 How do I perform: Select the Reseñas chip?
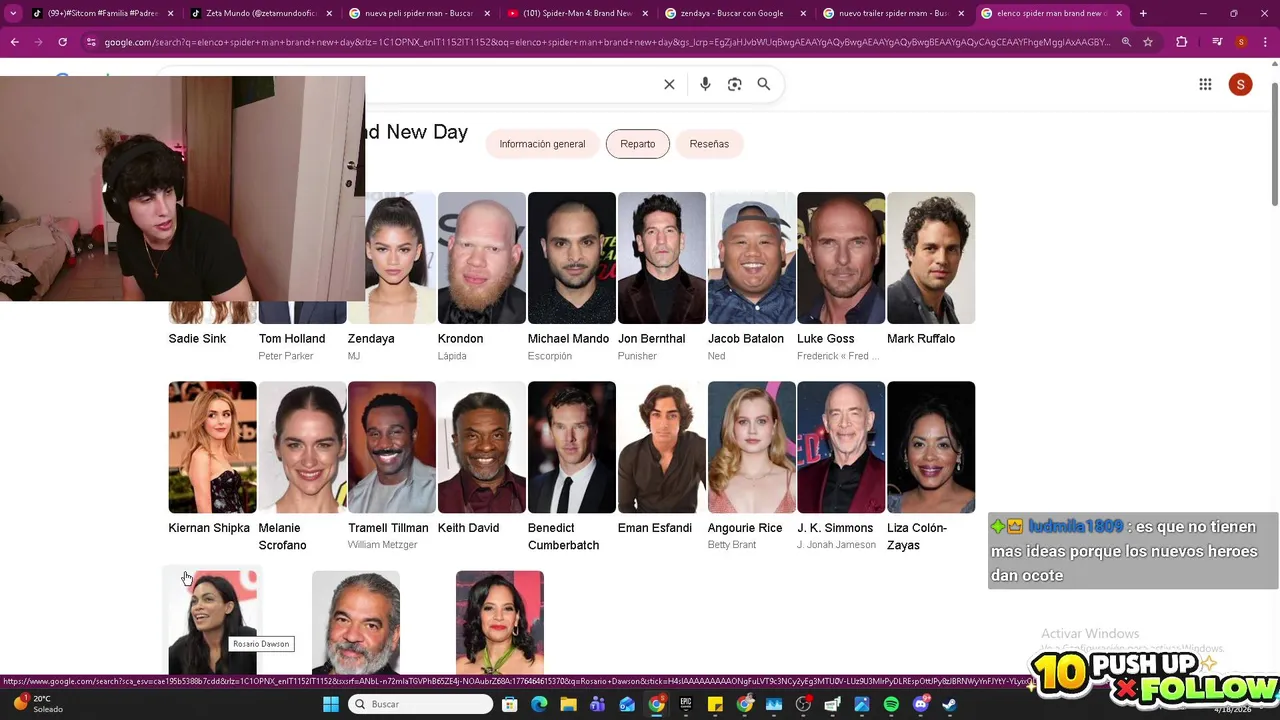click(x=709, y=144)
